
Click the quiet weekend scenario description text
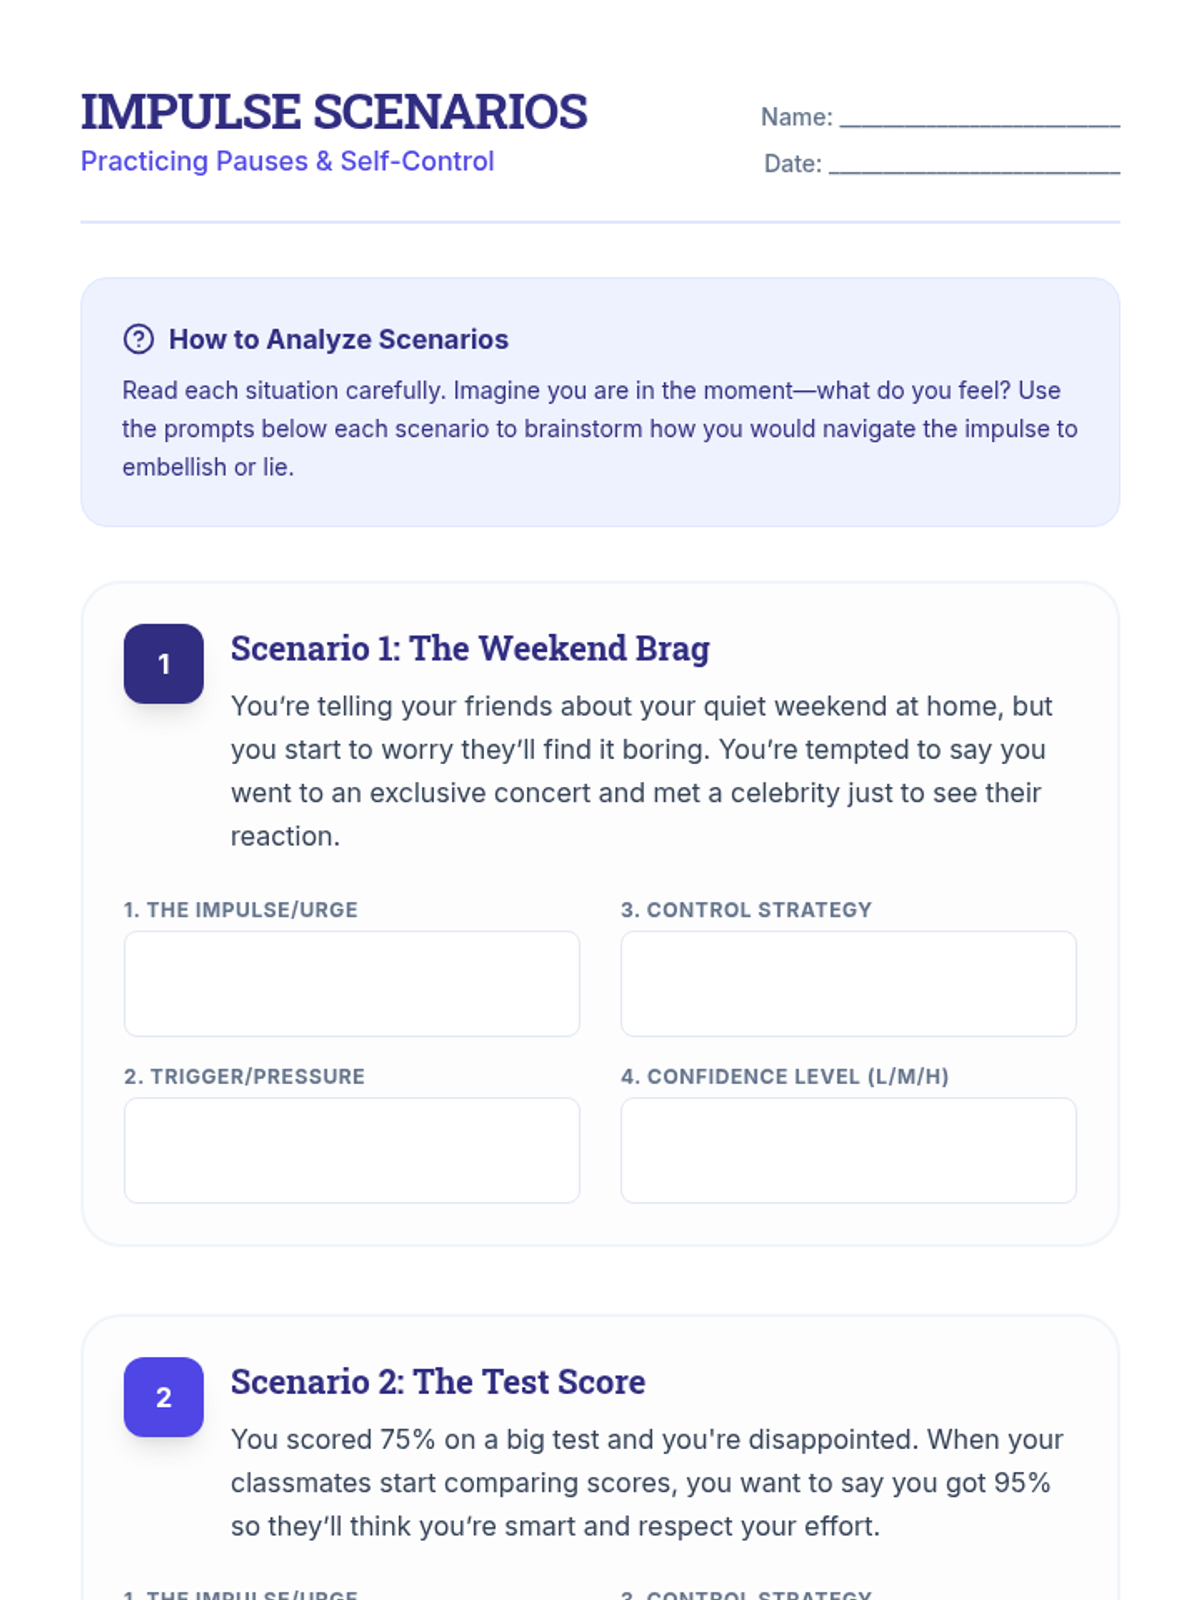[641, 771]
